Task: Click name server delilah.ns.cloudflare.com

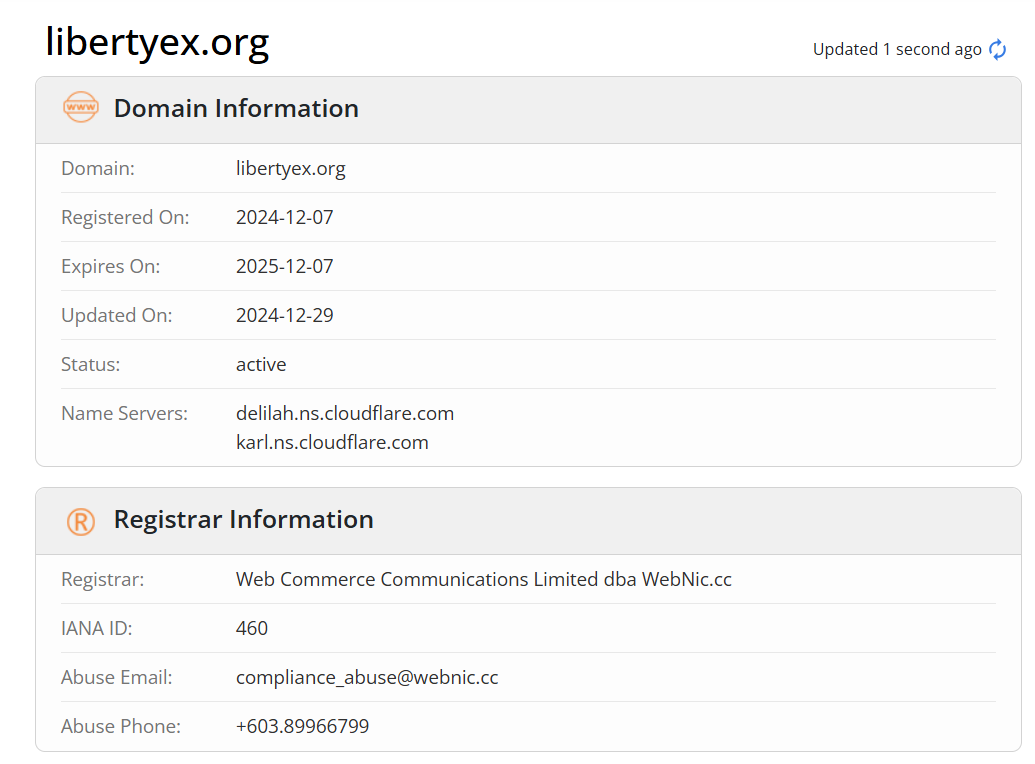Action: 345,413
